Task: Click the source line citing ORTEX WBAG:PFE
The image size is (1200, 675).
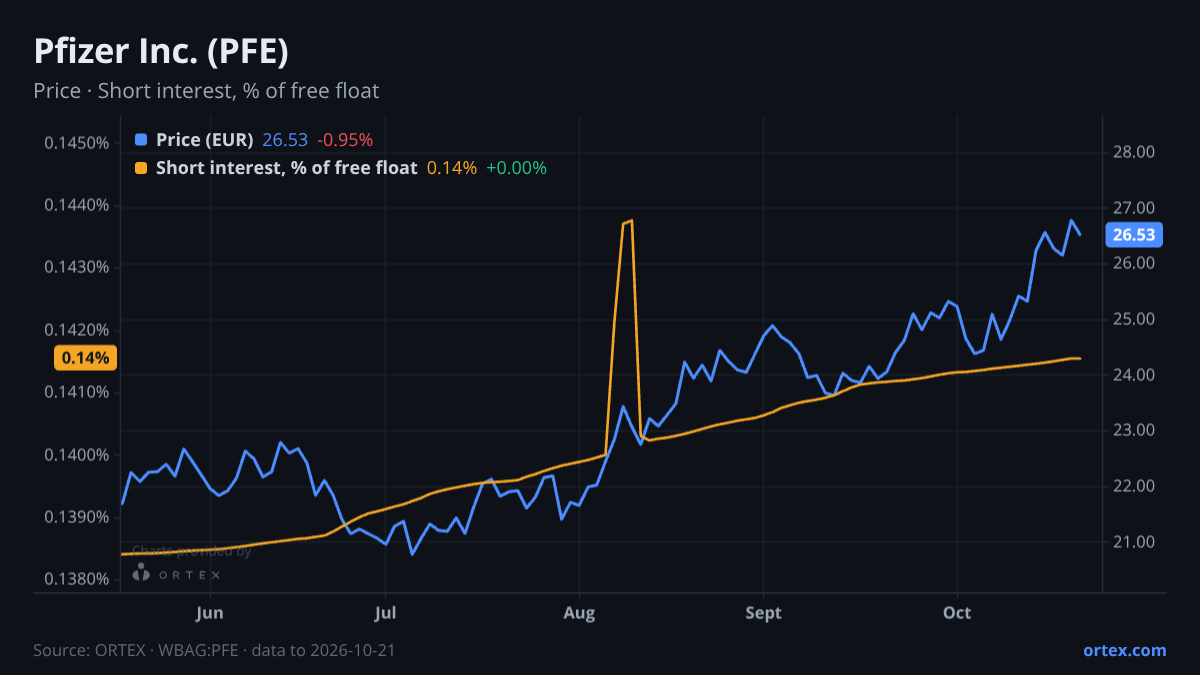Action: (214, 650)
